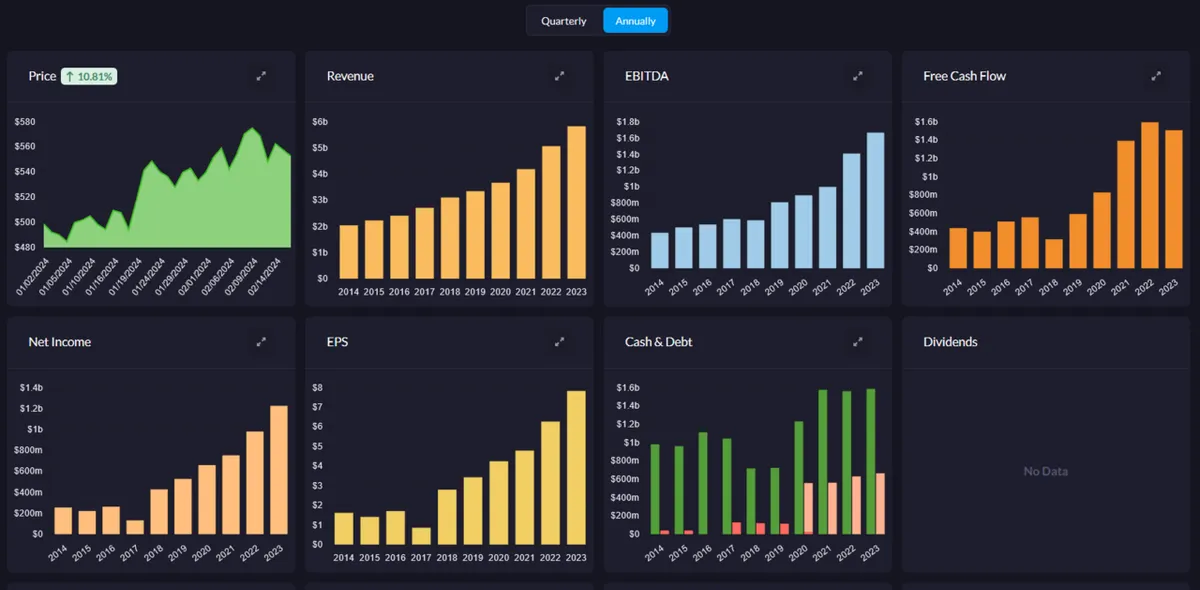Expand the Net Income chart
1200x590 pixels.
261,342
